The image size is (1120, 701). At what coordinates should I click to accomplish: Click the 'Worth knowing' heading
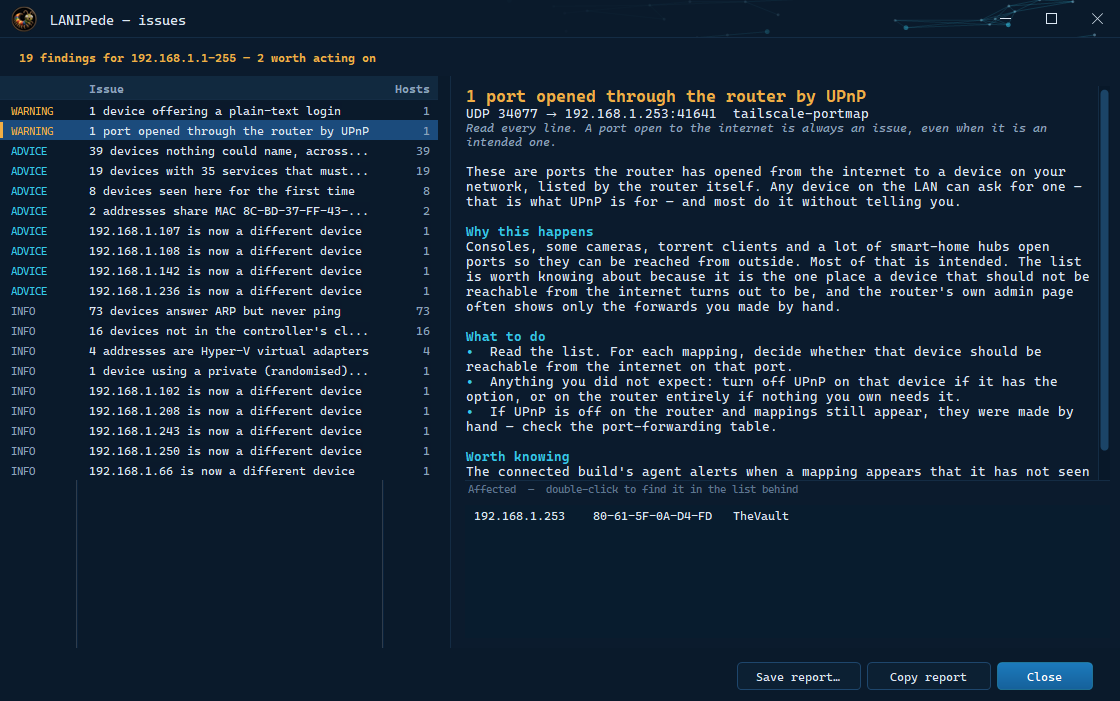[517, 457]
